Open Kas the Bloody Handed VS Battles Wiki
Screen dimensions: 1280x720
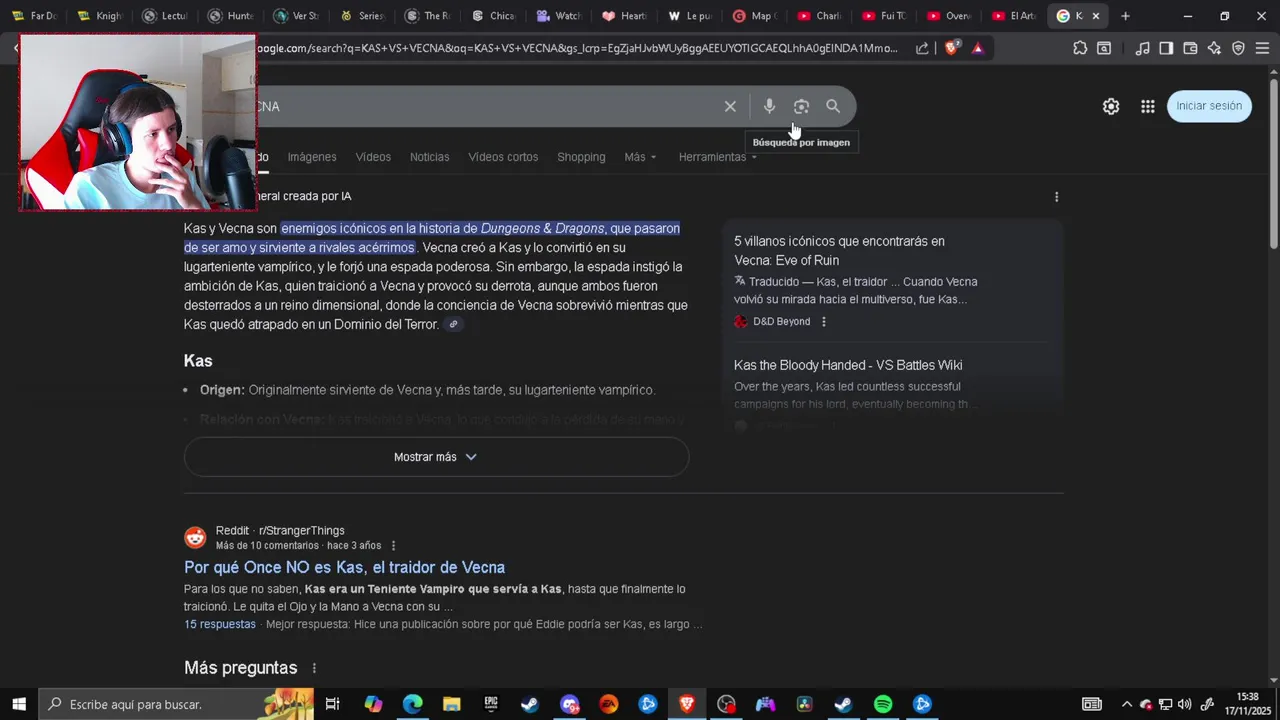click(x=848, y=365)
